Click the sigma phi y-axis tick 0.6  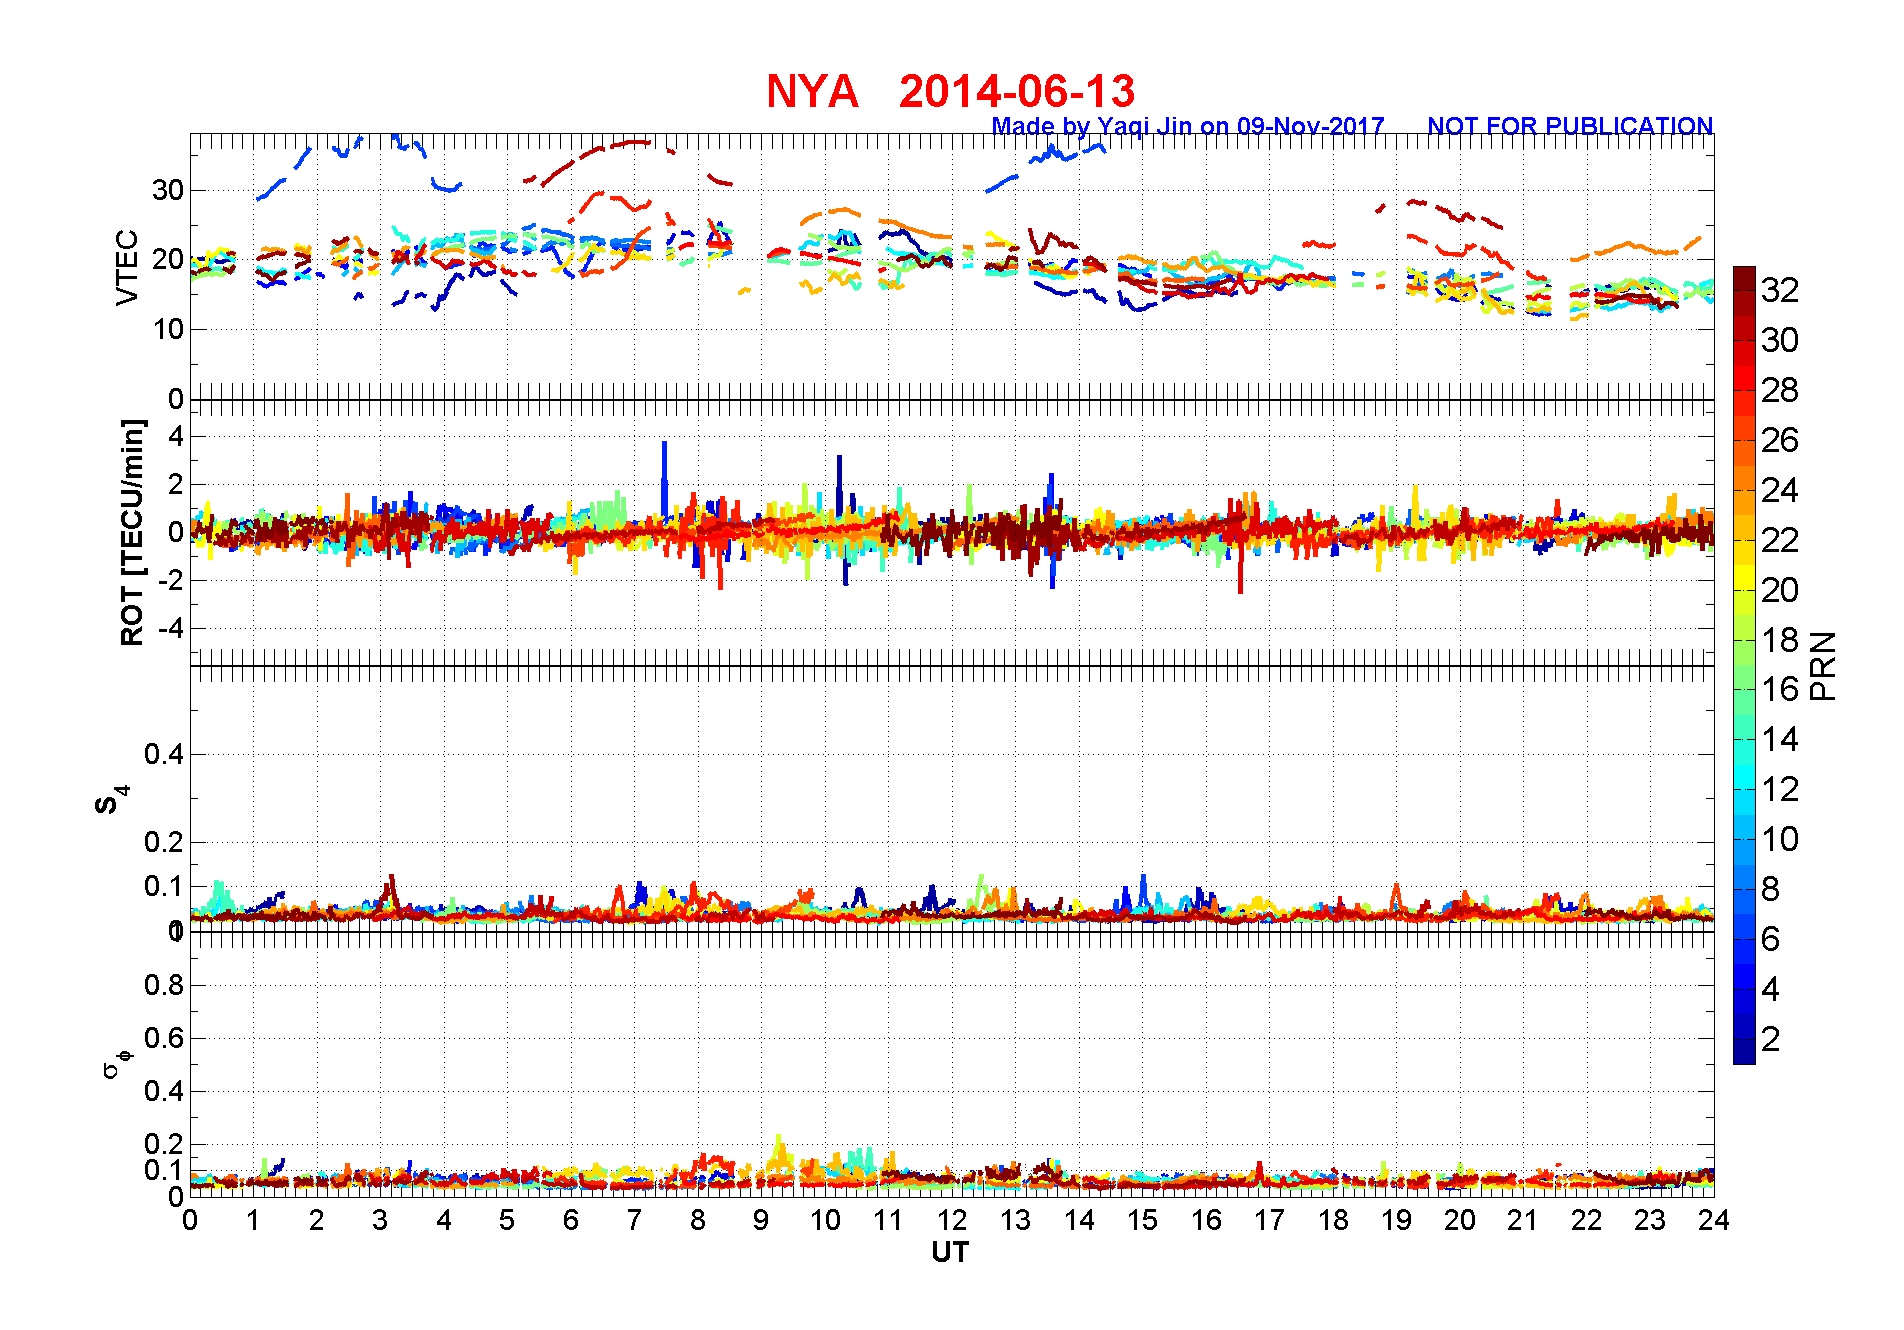(164, 1038)
